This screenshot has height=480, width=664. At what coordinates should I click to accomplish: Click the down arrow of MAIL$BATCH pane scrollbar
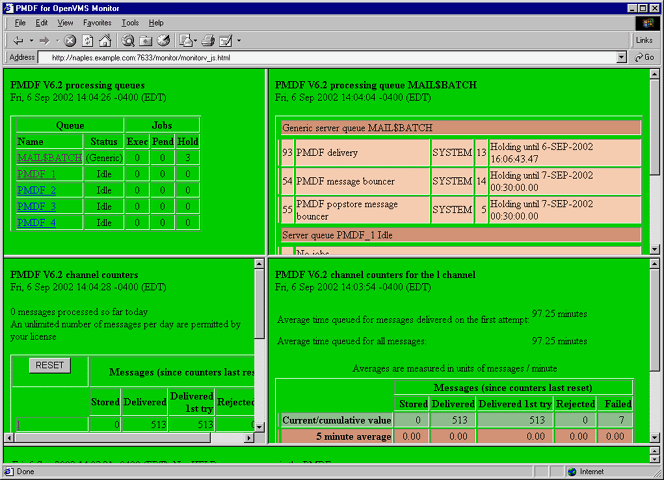(x=654, y=249)
